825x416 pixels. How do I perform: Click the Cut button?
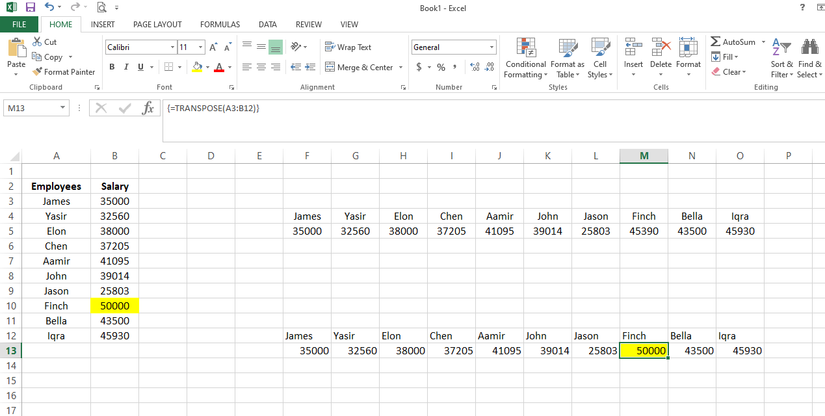click(44, 42)
